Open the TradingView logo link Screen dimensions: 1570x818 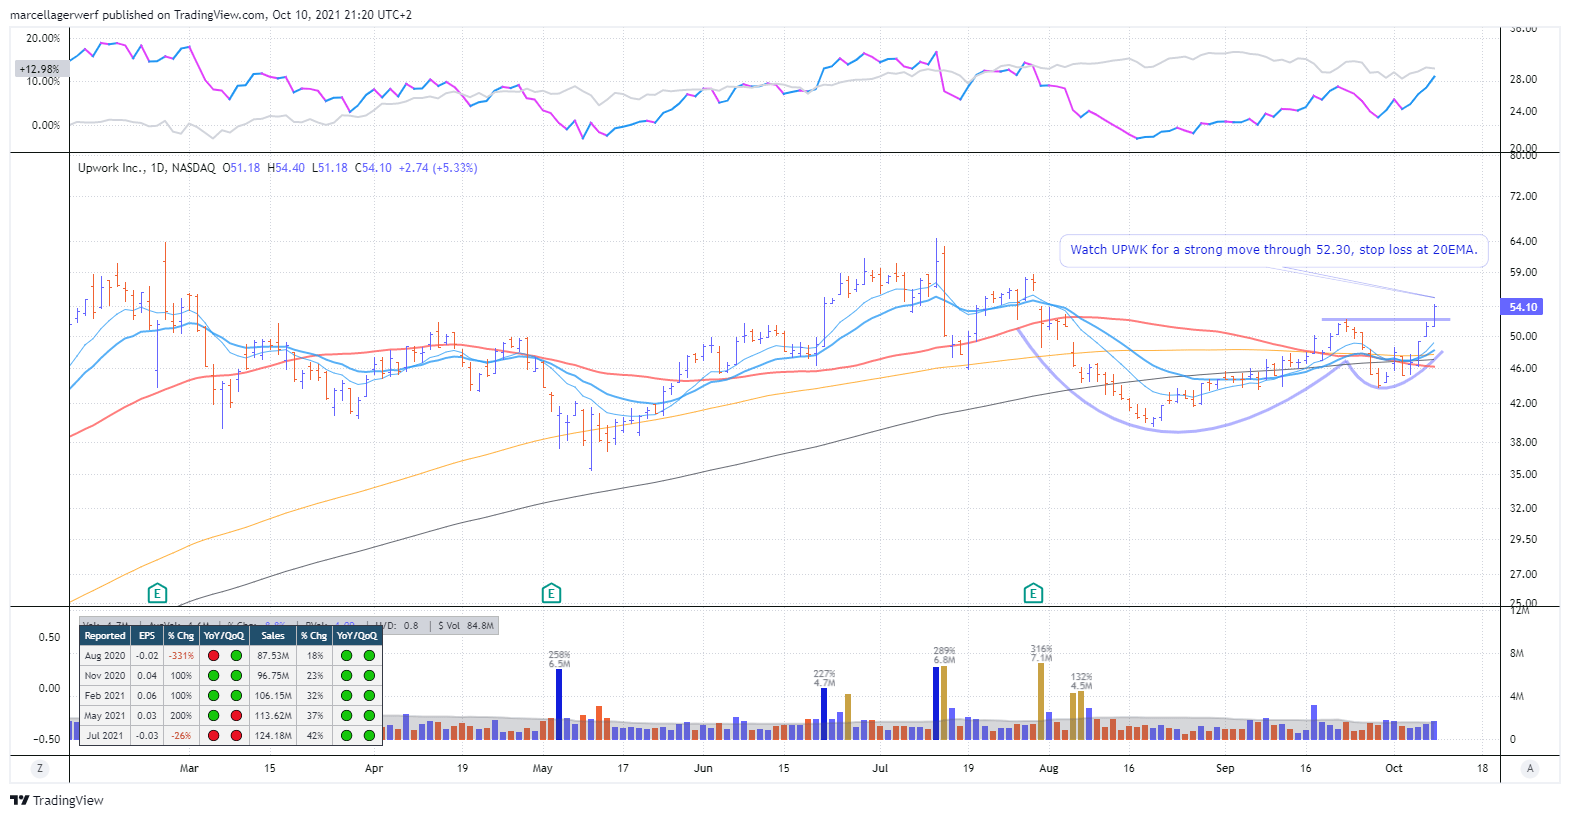(x=57, y=800)
